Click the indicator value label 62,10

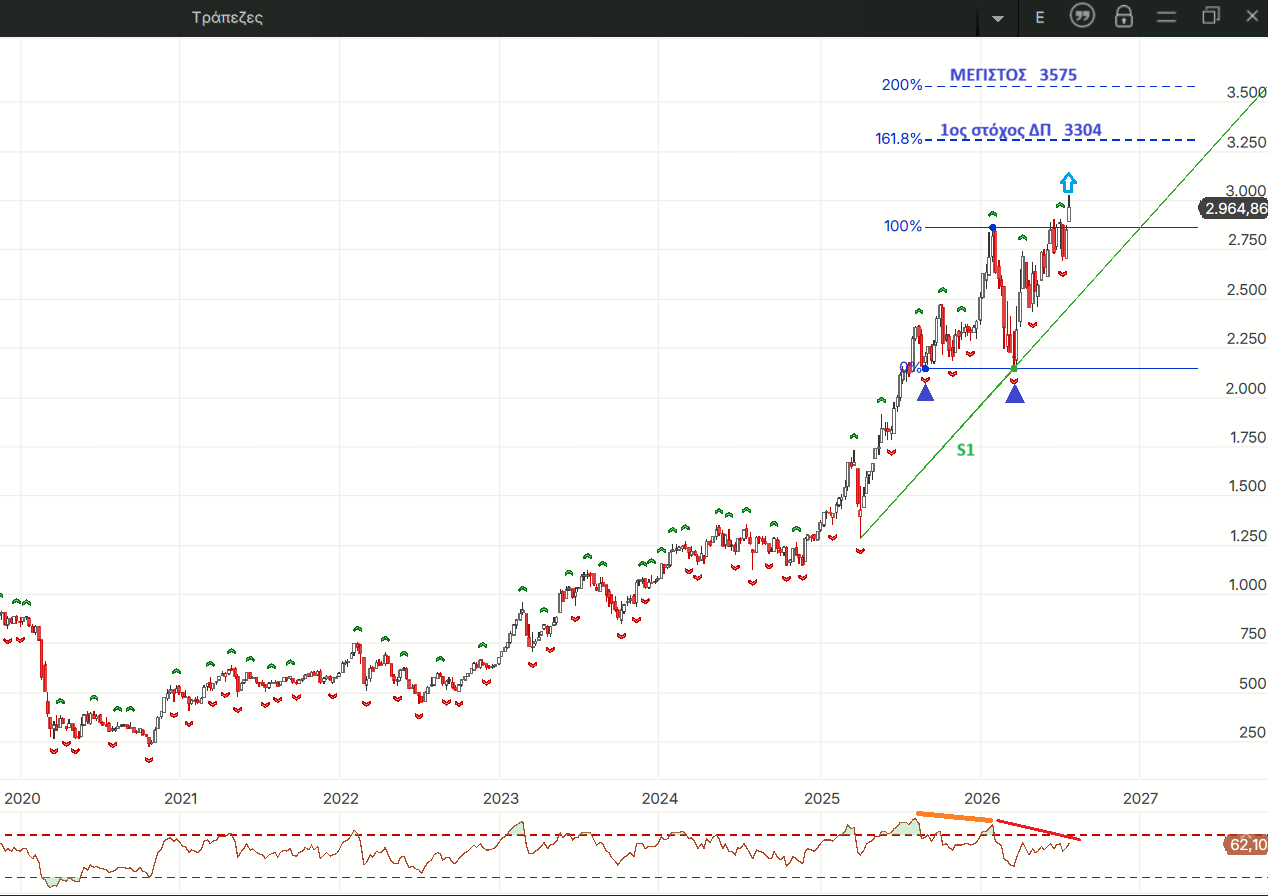(1245, 845)
